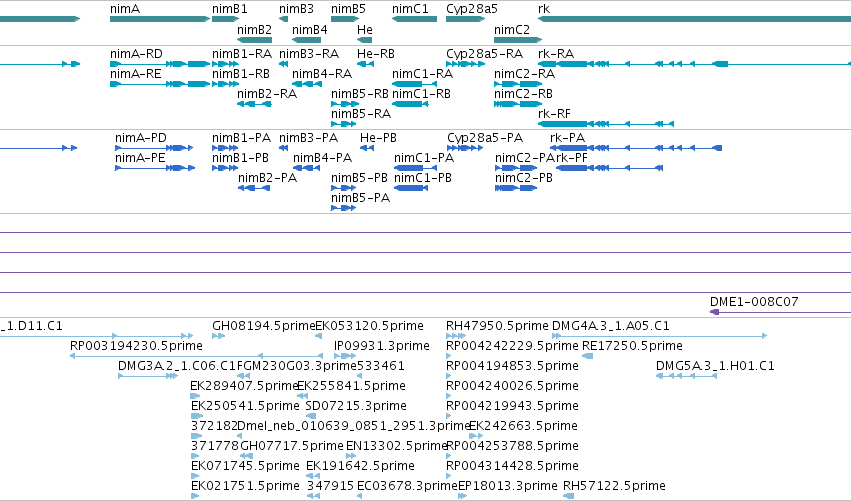
Task: Select feature DMG3A2_1.C06.C1
Action: coord(177,366)
